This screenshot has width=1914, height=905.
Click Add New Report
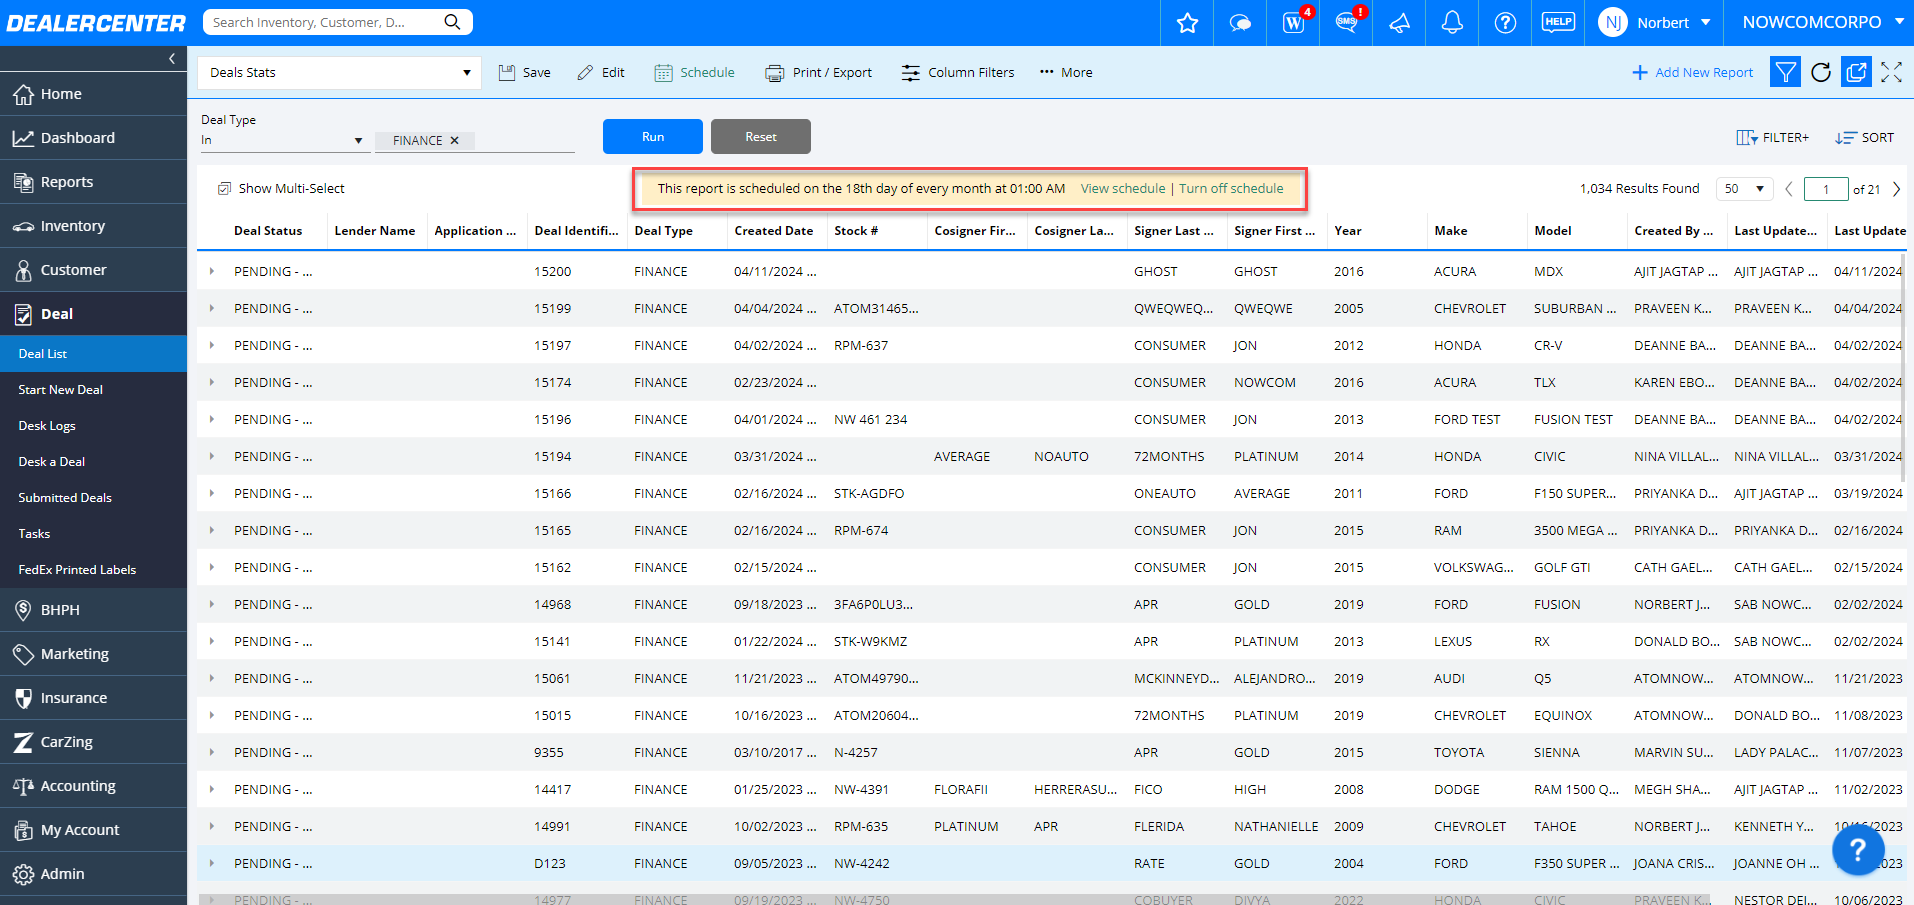pyautogui.click(x=1692, y=72)
